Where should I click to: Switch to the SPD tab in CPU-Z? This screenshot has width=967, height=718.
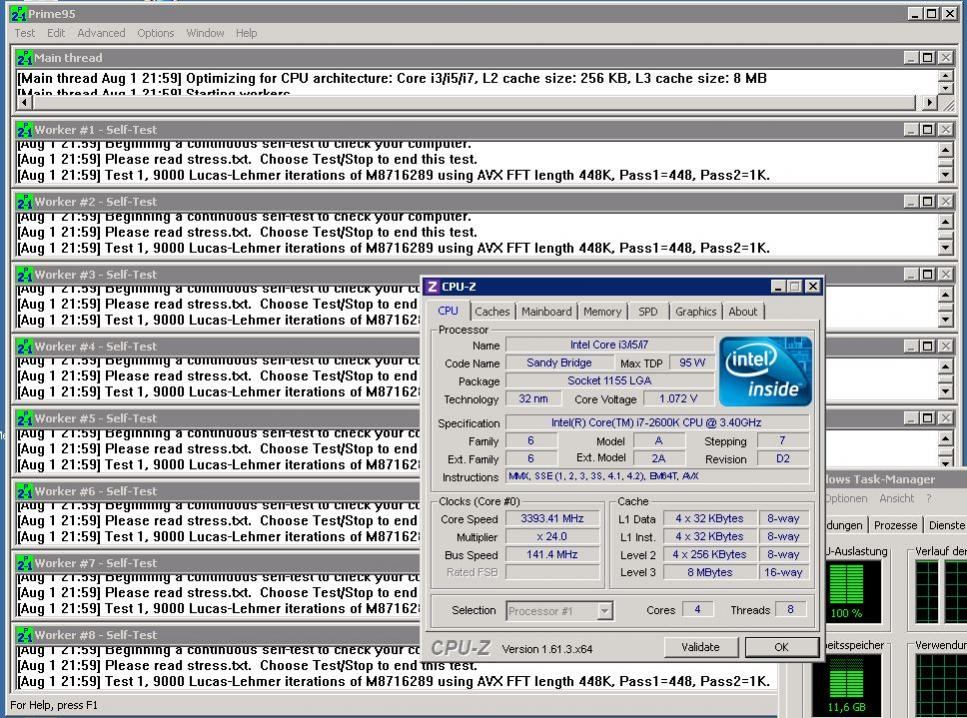pyautogui.click(x=648, y=312)
